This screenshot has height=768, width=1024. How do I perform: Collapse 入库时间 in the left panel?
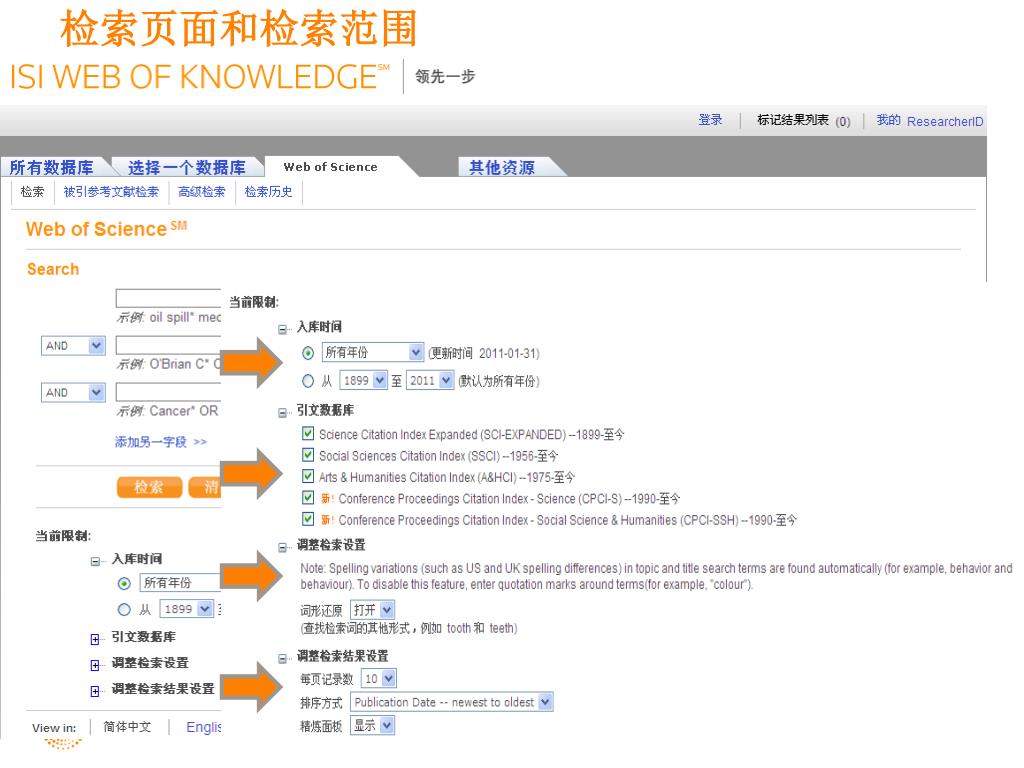[96, 561]
